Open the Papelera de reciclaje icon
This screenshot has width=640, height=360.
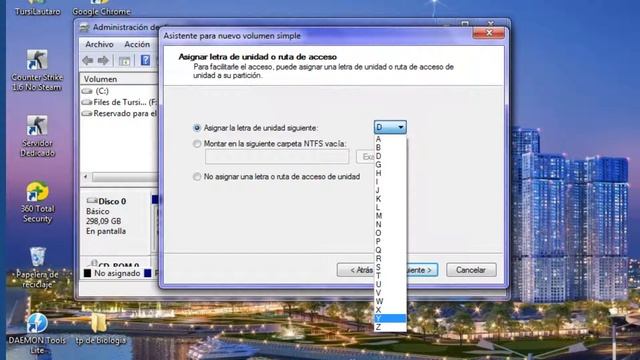pos(37,267)
